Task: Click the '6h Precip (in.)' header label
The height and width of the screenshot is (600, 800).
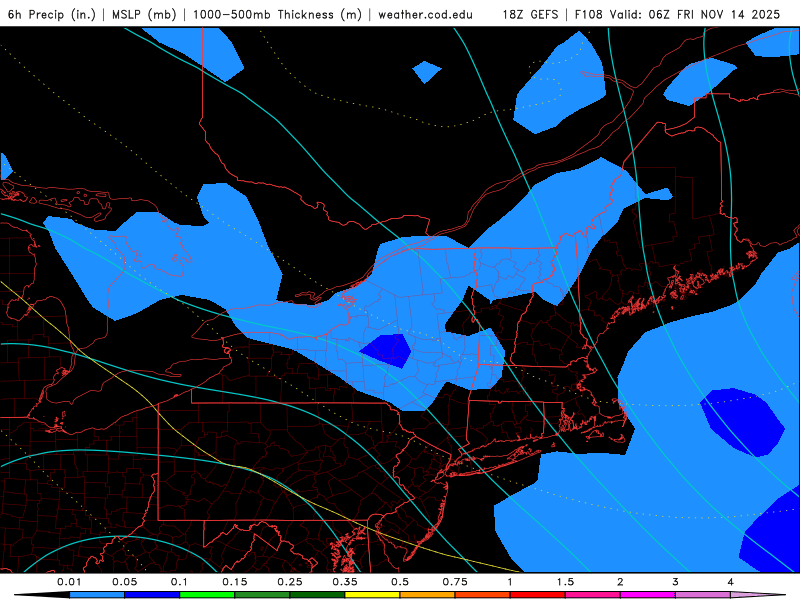Action: pos(52,14)
